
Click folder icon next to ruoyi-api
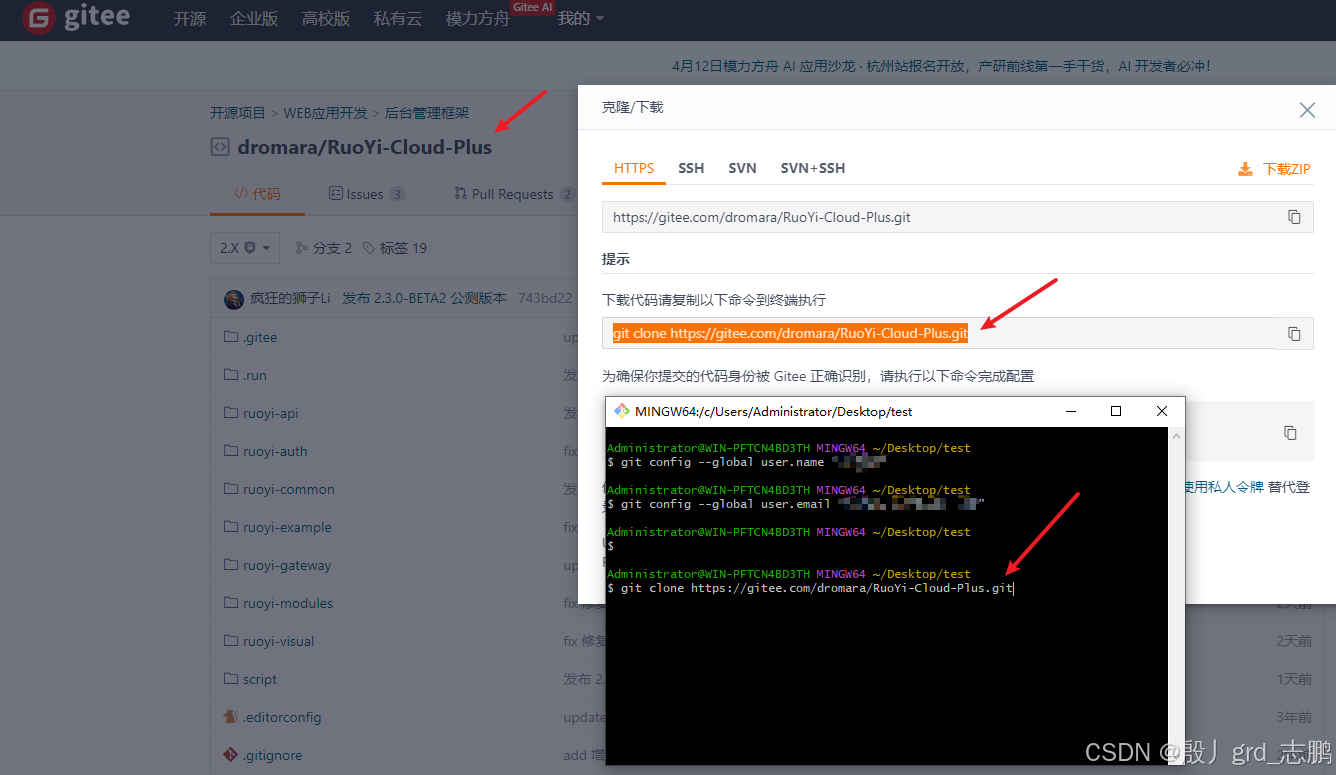[231, 413]
